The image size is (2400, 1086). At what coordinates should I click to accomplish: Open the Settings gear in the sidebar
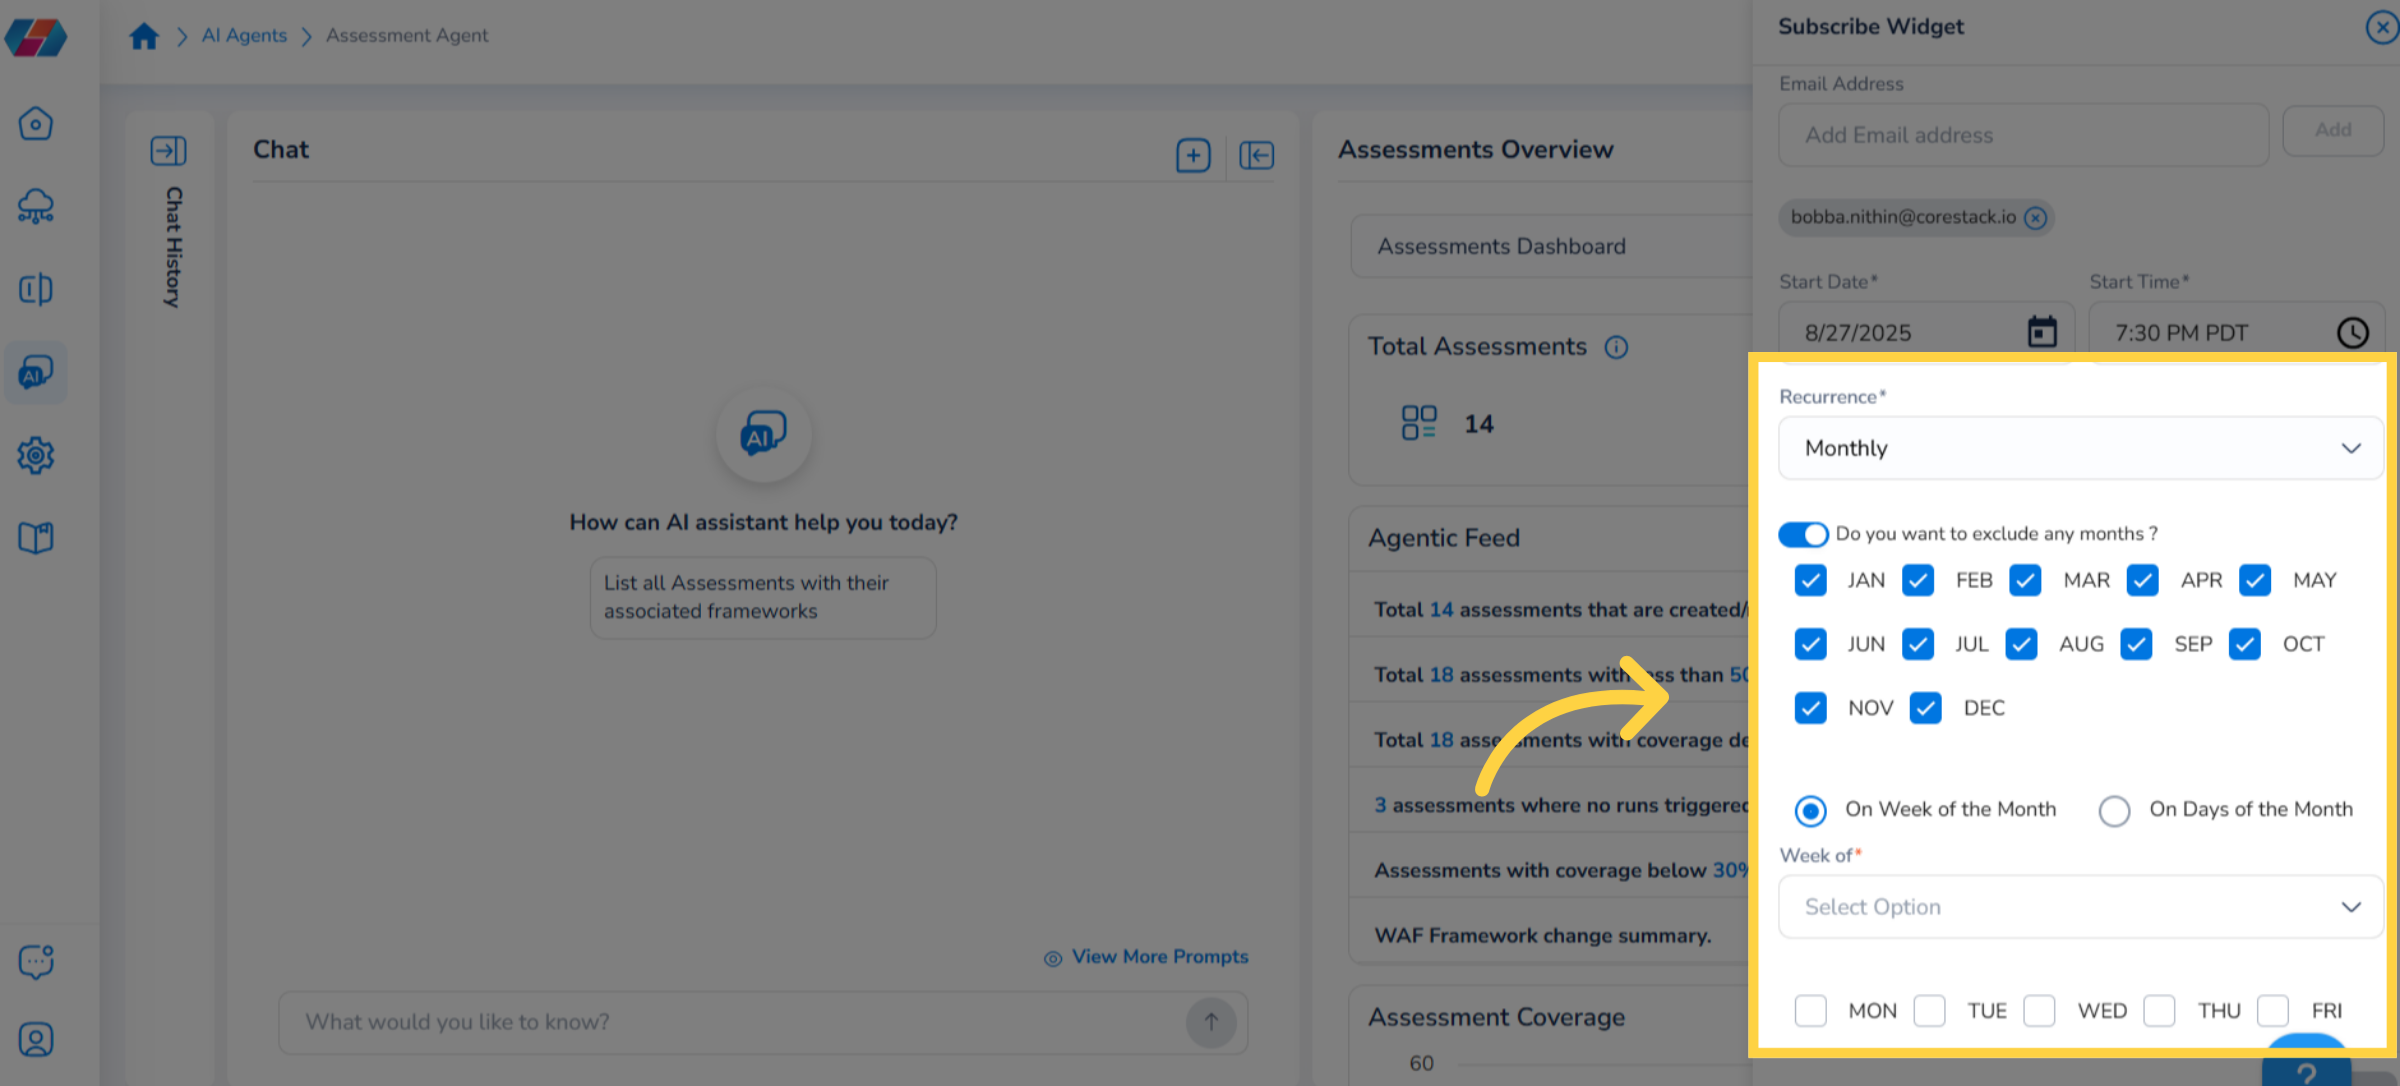coord(35,455)
